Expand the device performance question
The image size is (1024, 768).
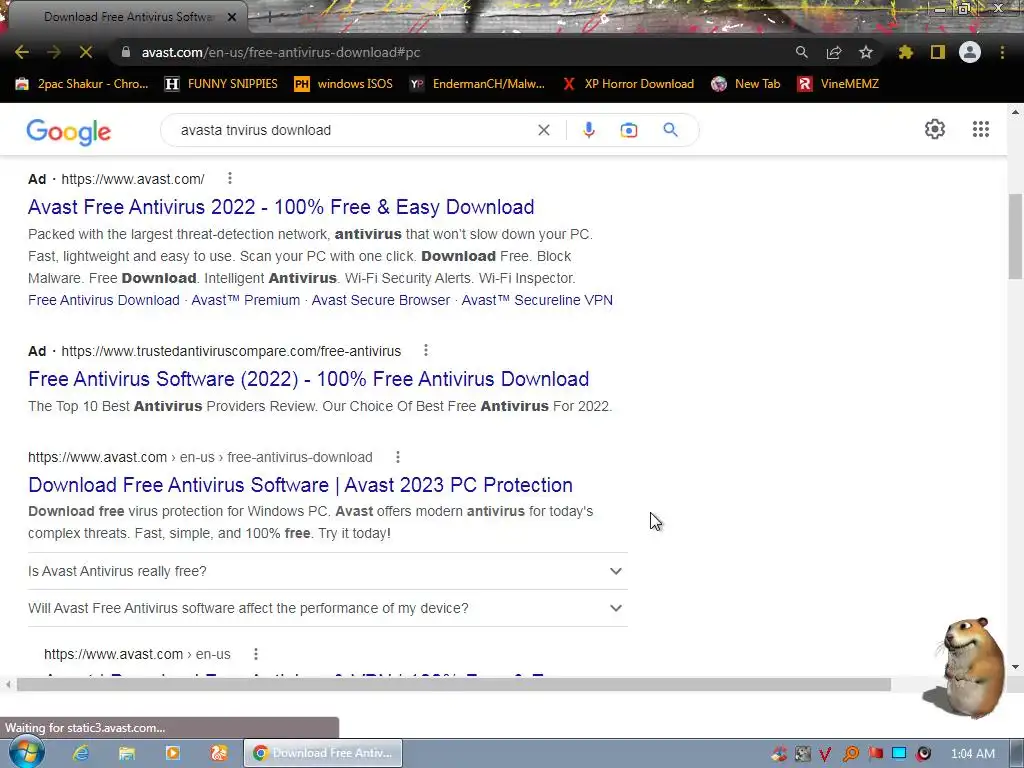(328, 608)
